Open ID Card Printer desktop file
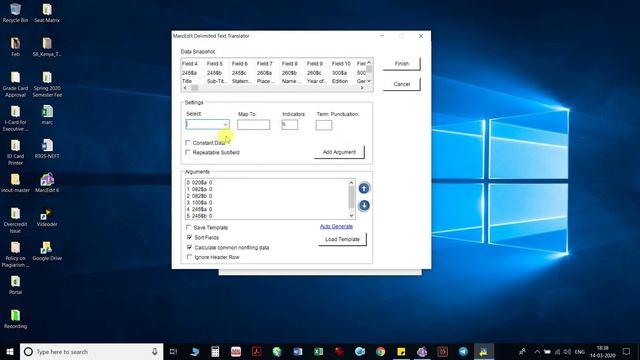 coord(16,152)
